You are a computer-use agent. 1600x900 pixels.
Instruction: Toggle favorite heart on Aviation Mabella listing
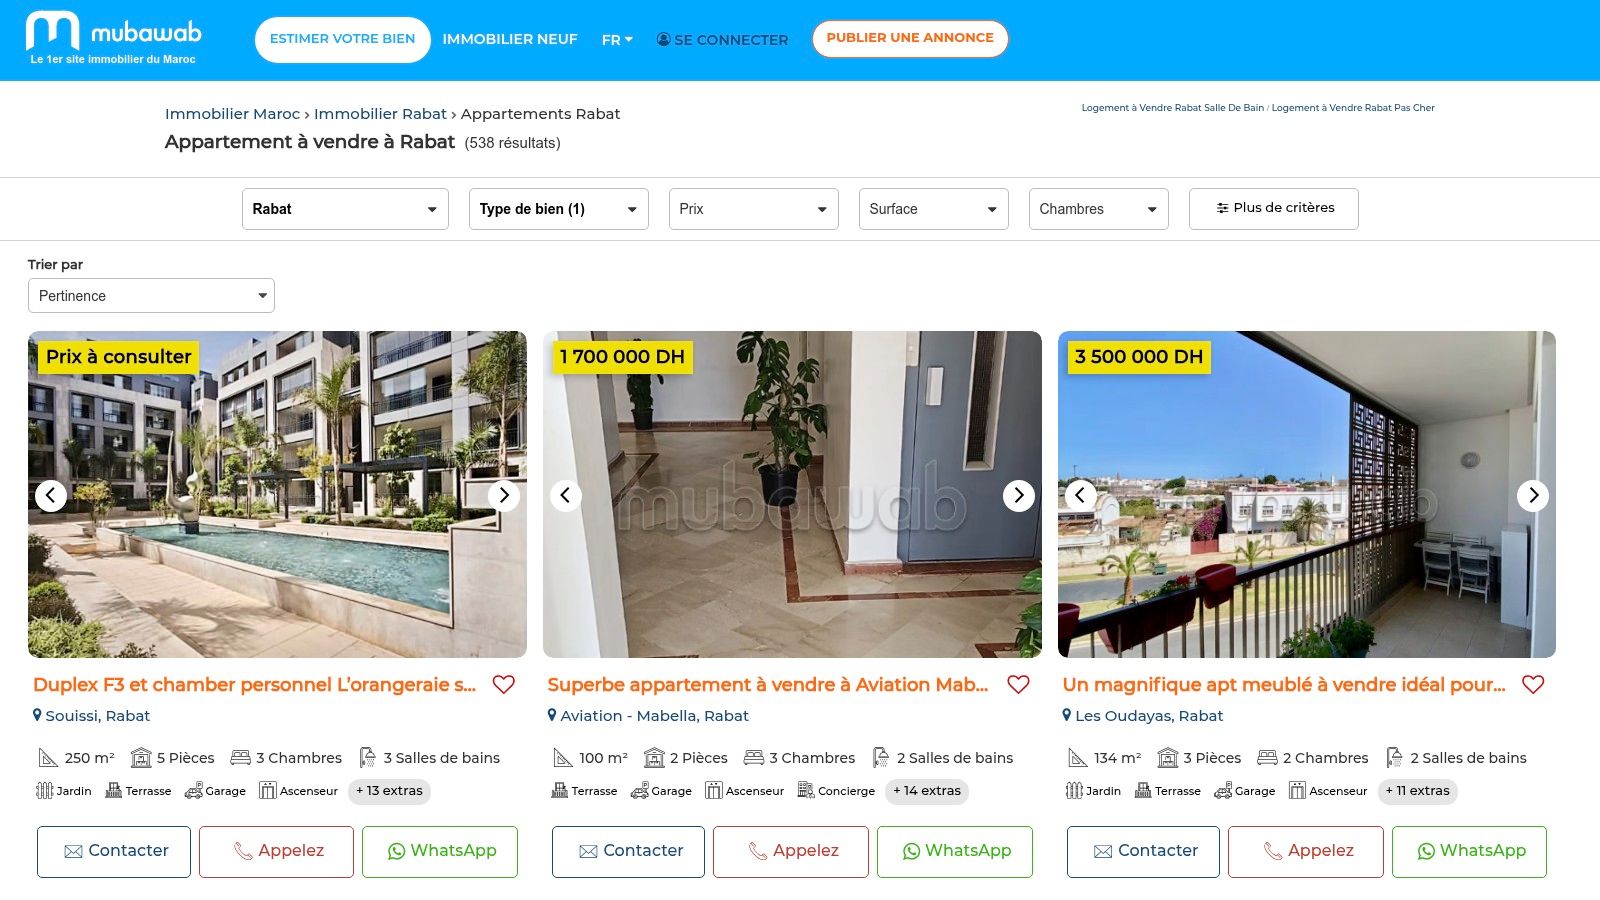[x=1018, y=685]
